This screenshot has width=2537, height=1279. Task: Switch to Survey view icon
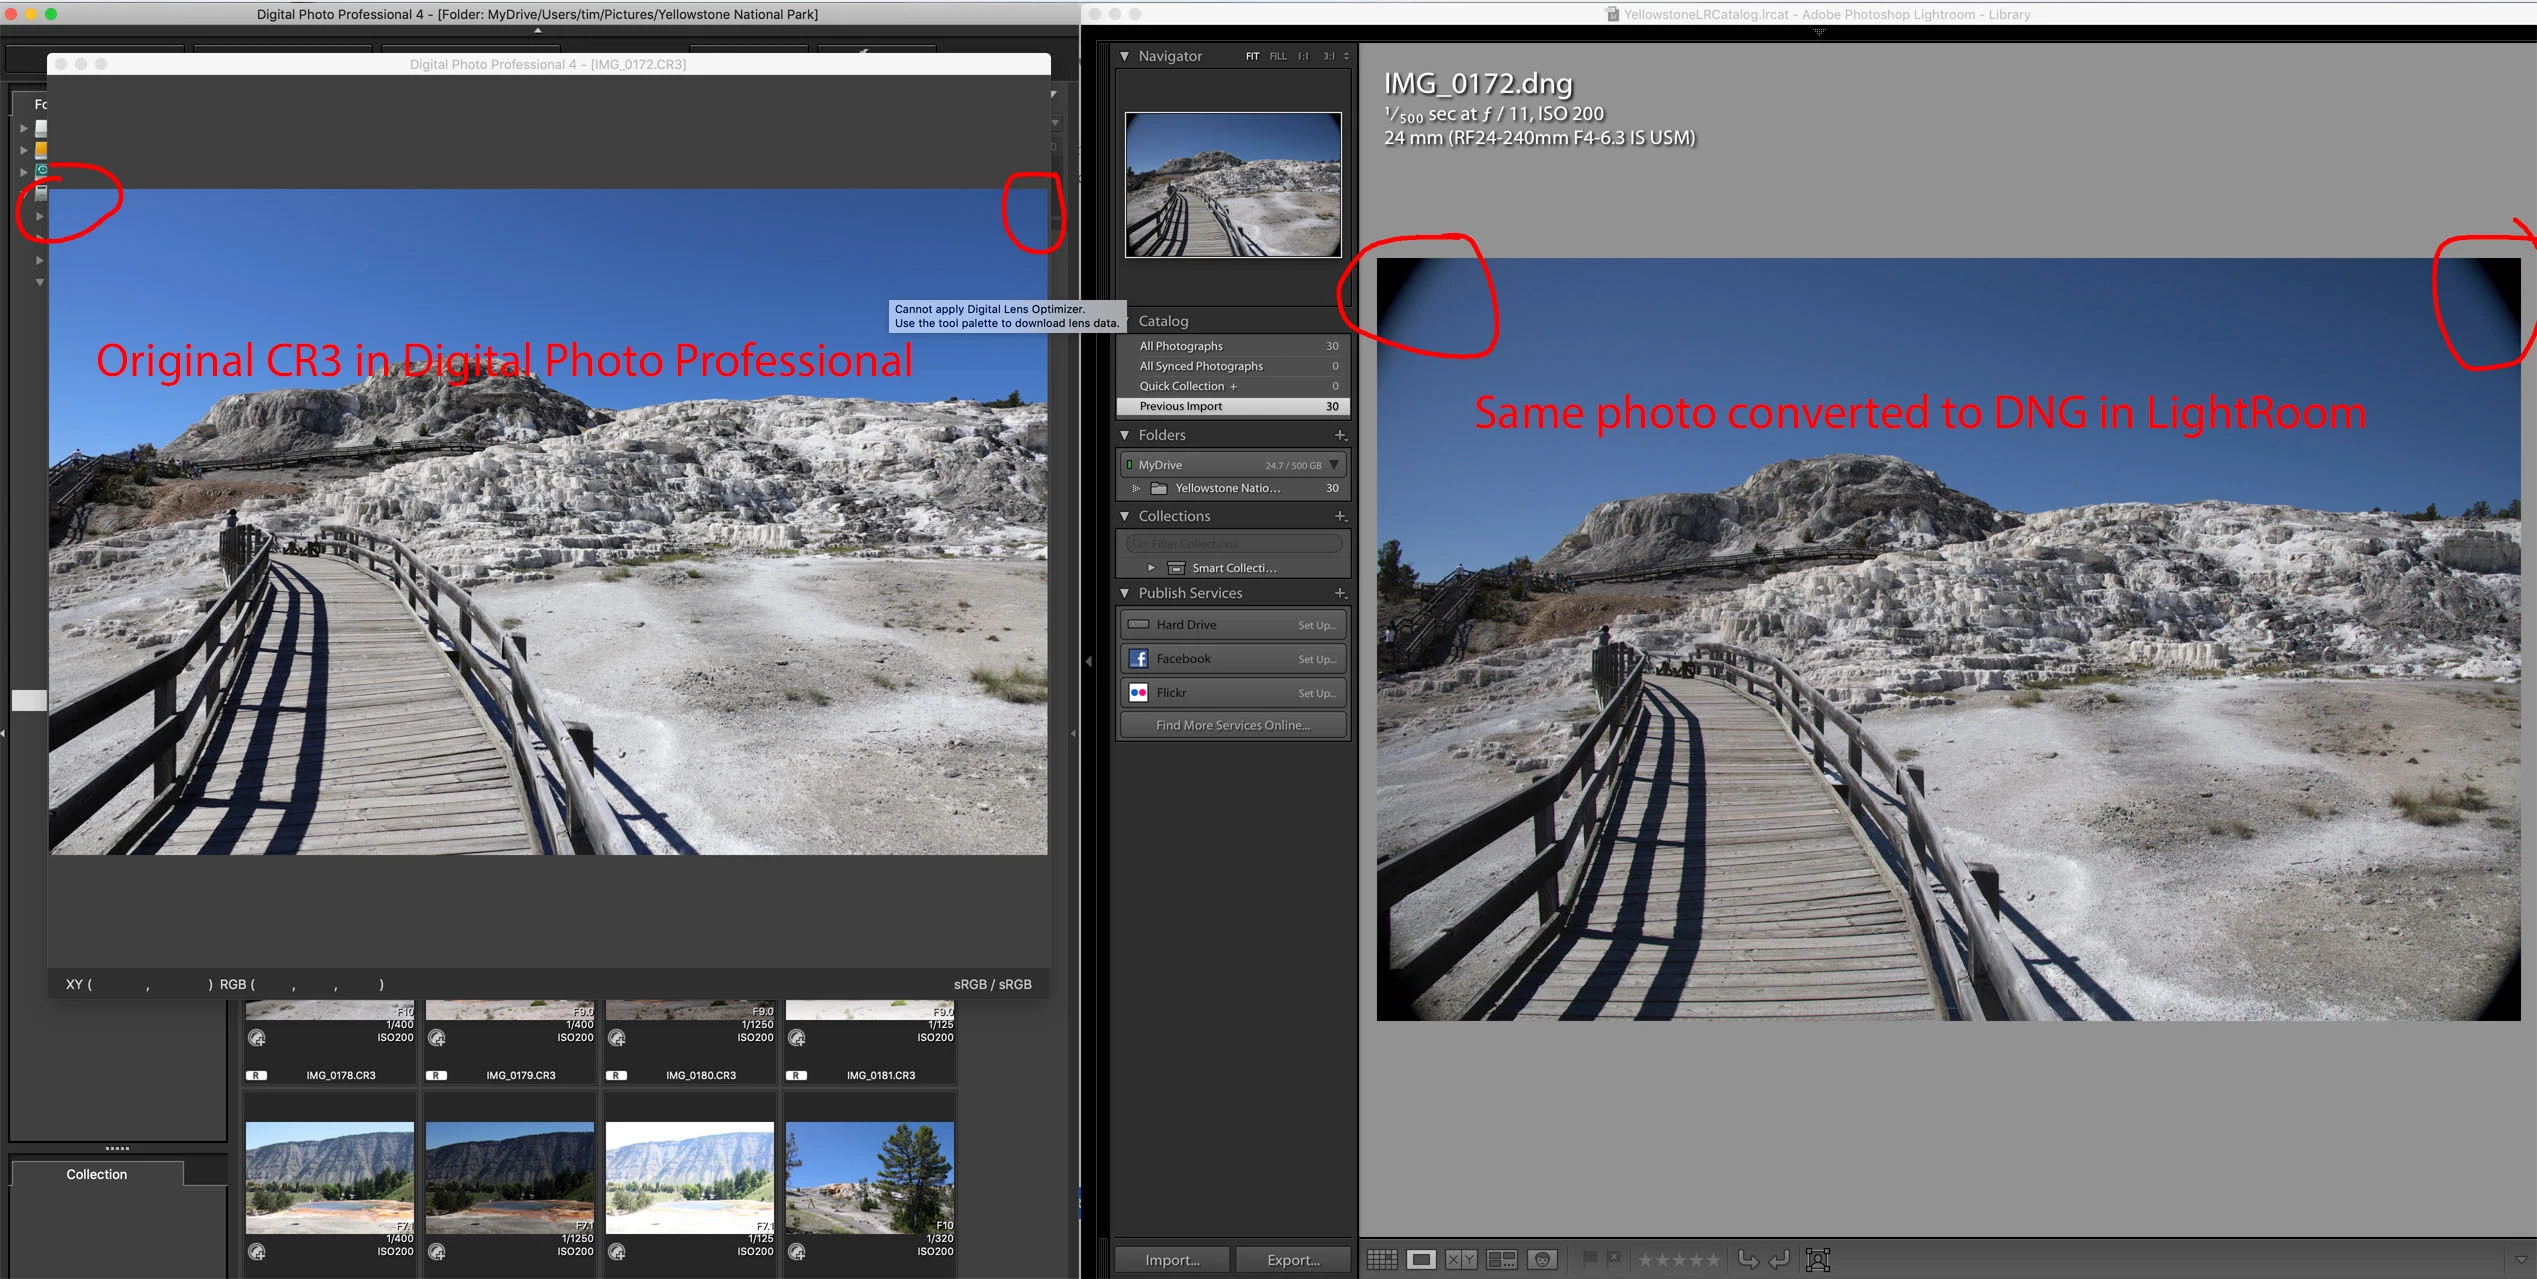point(1501,1260)
